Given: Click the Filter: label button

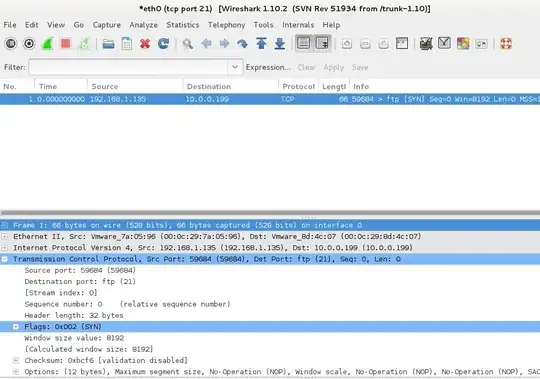Looking at the screenshot, I should [14, 67].
